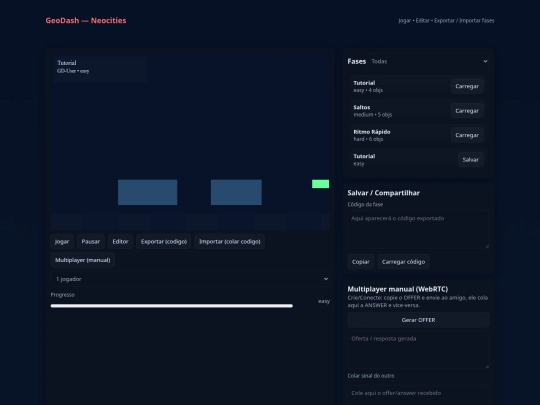This screenshot has width=540, height=405.
Task: Click the Carregar código button
Action: point(403,262)
